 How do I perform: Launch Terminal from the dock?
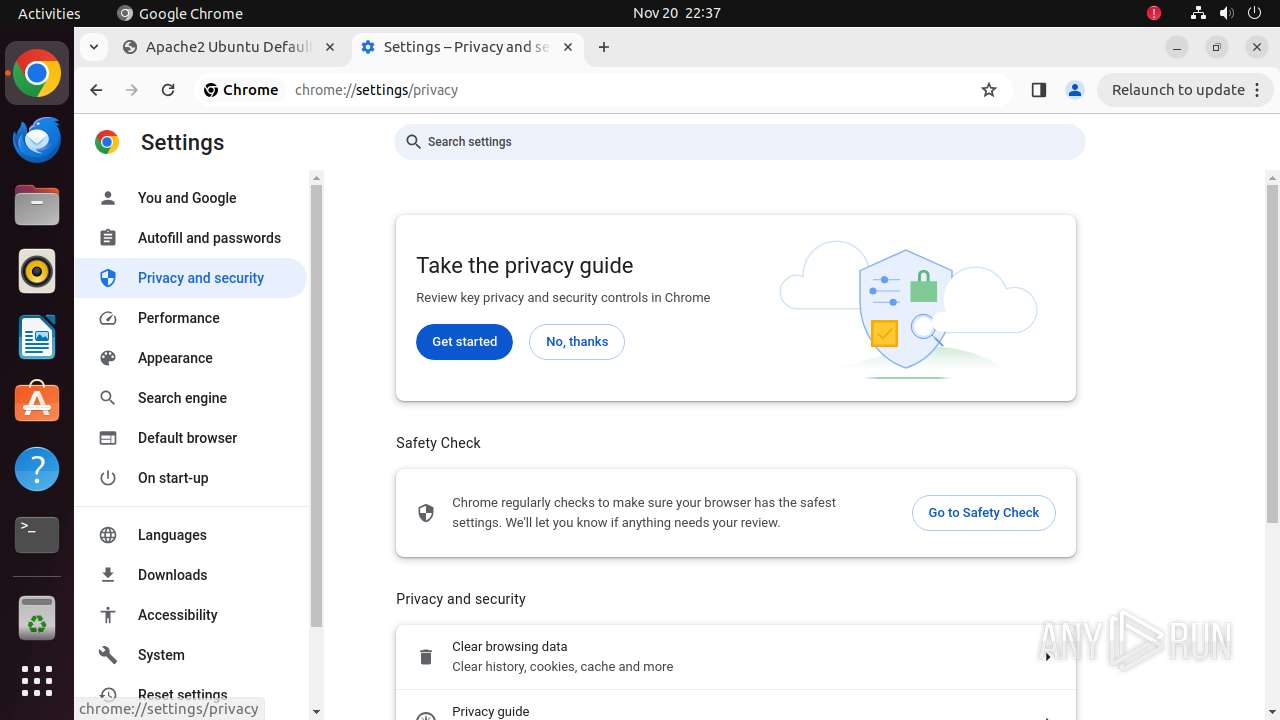pyautogui.click(x=37, y=535)
